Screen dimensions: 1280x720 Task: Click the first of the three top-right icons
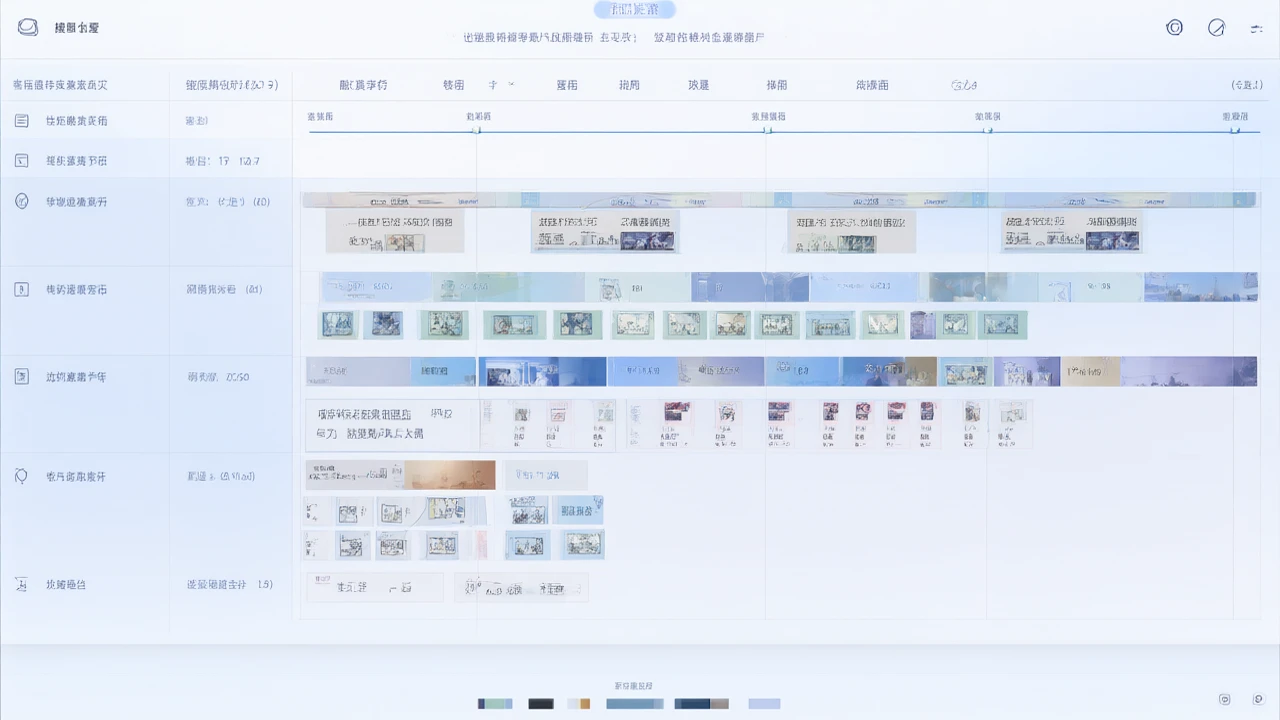pos(1175,28)
